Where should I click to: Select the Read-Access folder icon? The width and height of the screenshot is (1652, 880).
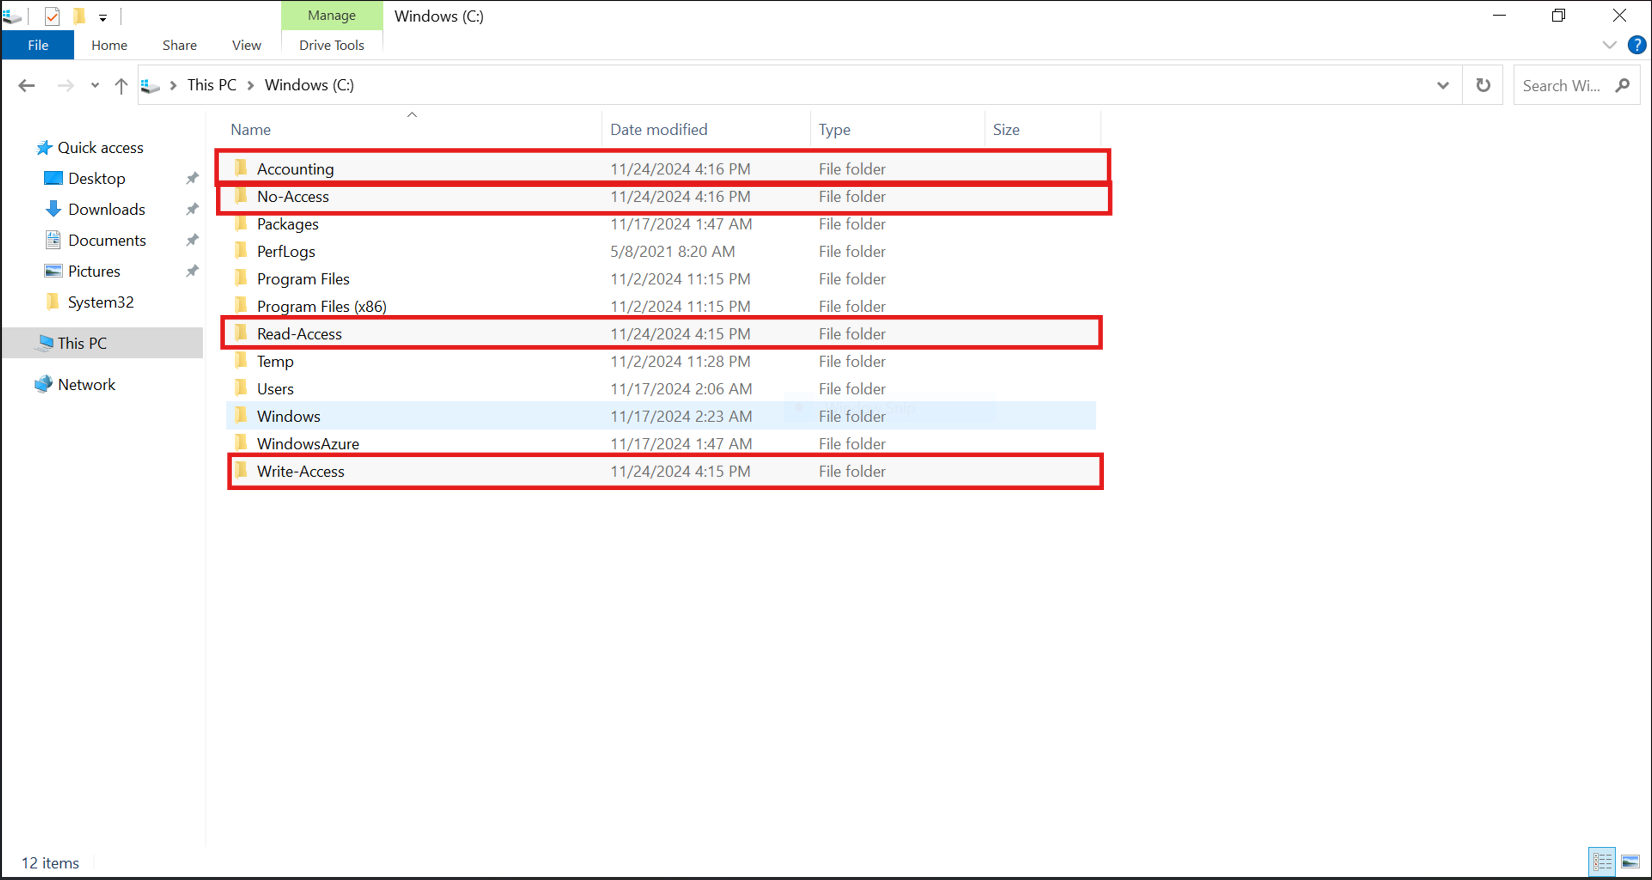tap(241, 332)
